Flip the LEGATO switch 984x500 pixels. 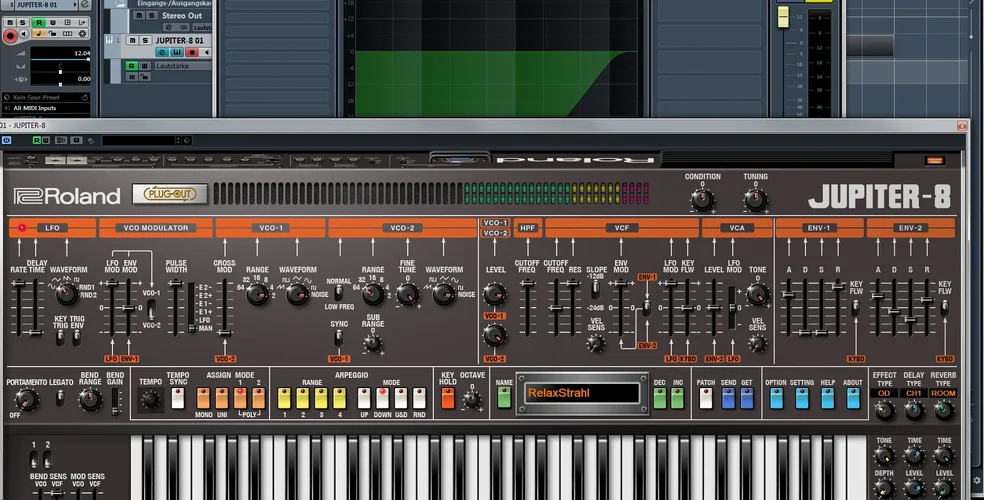pos(60,398)
